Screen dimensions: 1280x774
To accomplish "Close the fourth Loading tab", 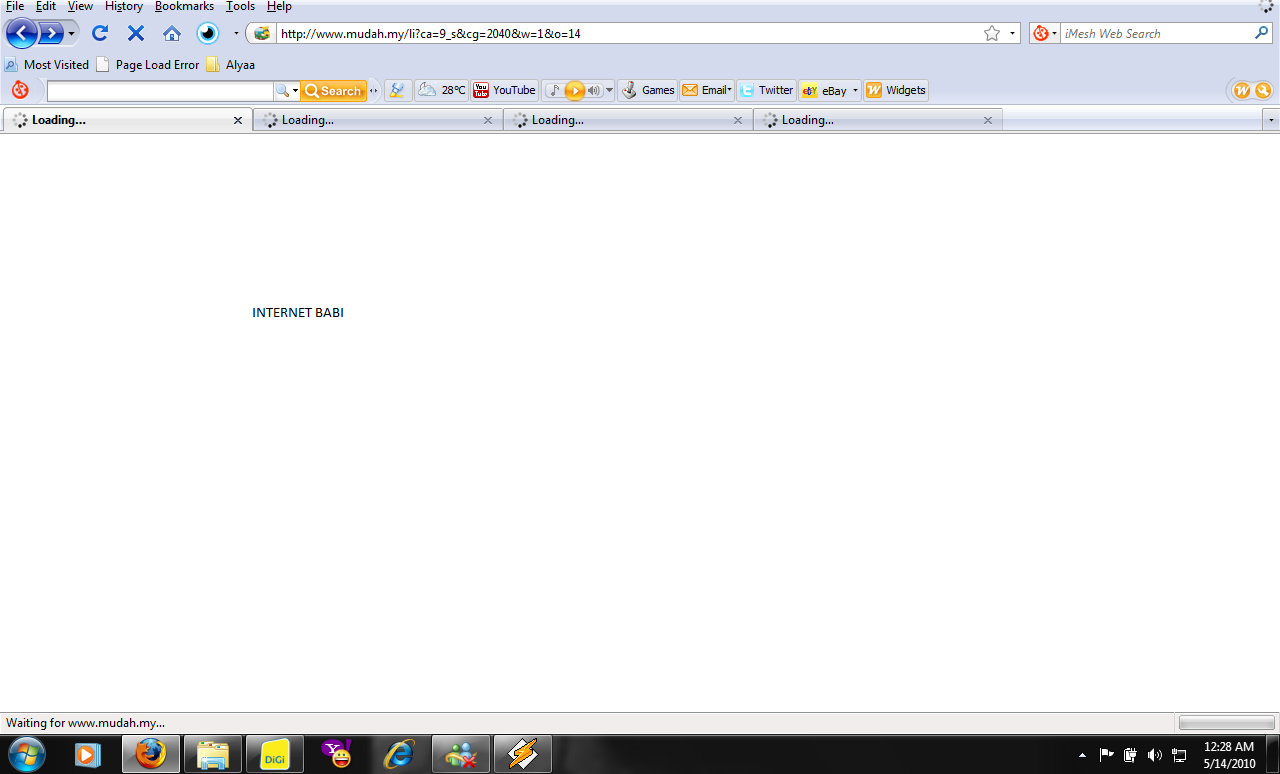I will pyautogui.click(x=988, y=120).
